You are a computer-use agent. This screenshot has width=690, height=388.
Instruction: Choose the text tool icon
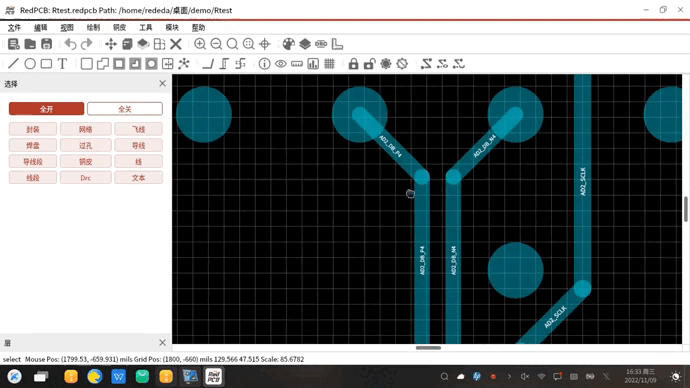coord(62,64)
